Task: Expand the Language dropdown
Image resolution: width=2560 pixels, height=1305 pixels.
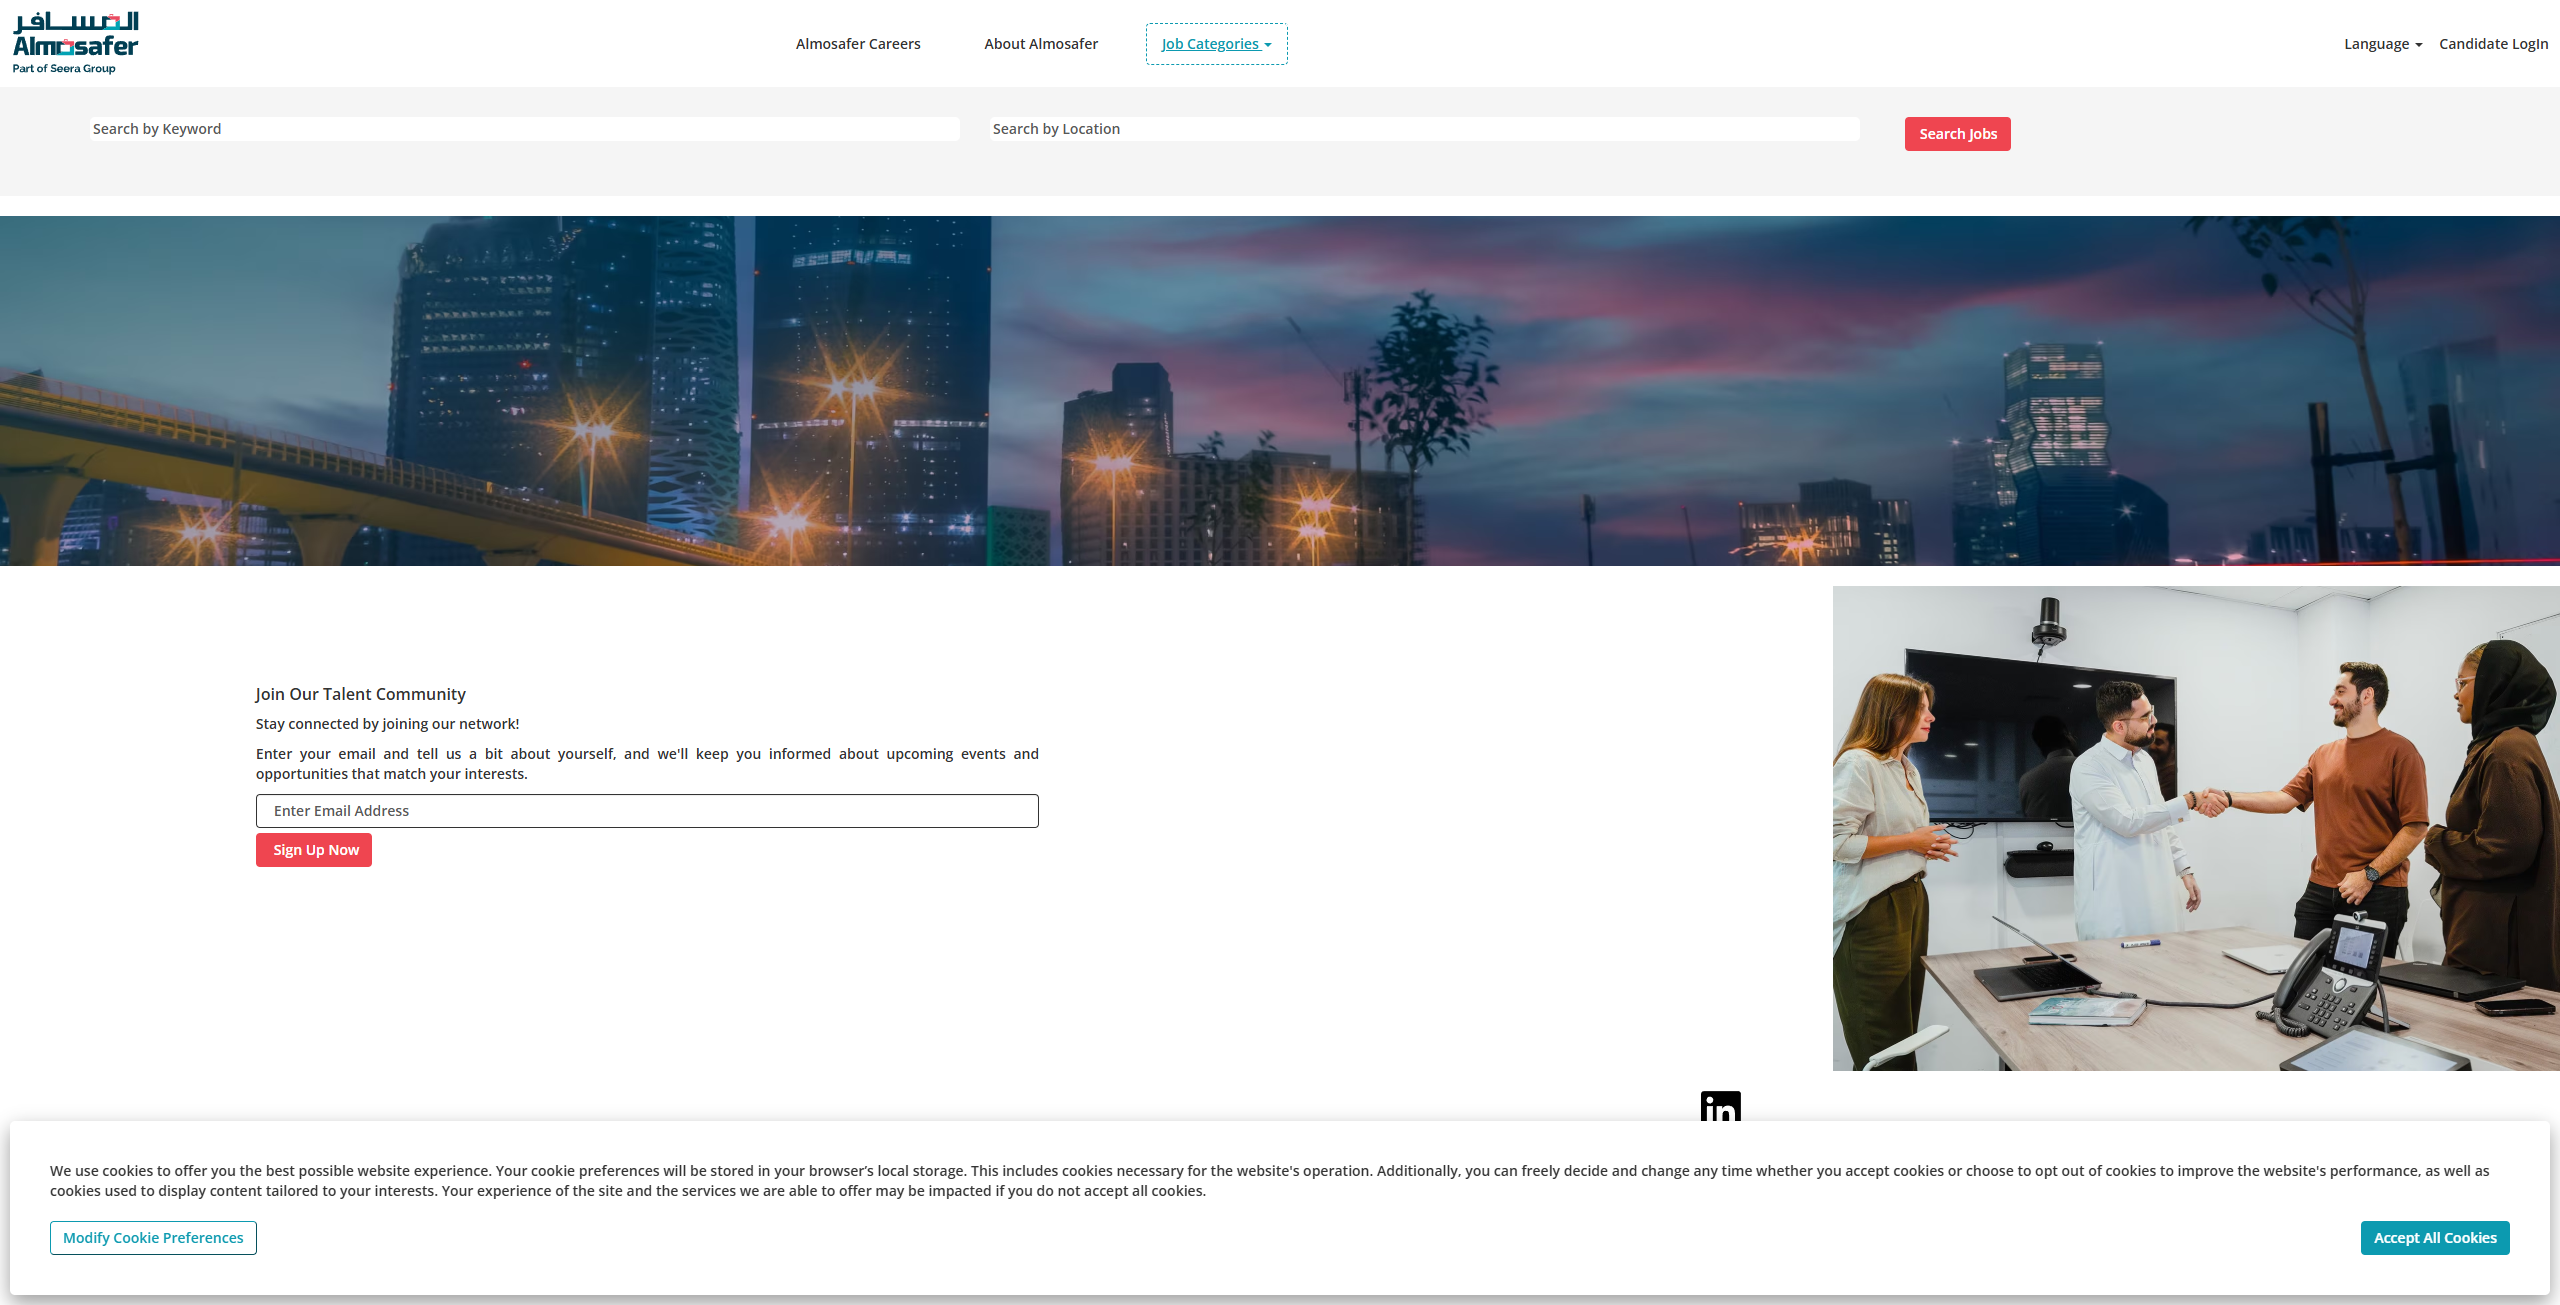Action: click(x=2382, y=44)
